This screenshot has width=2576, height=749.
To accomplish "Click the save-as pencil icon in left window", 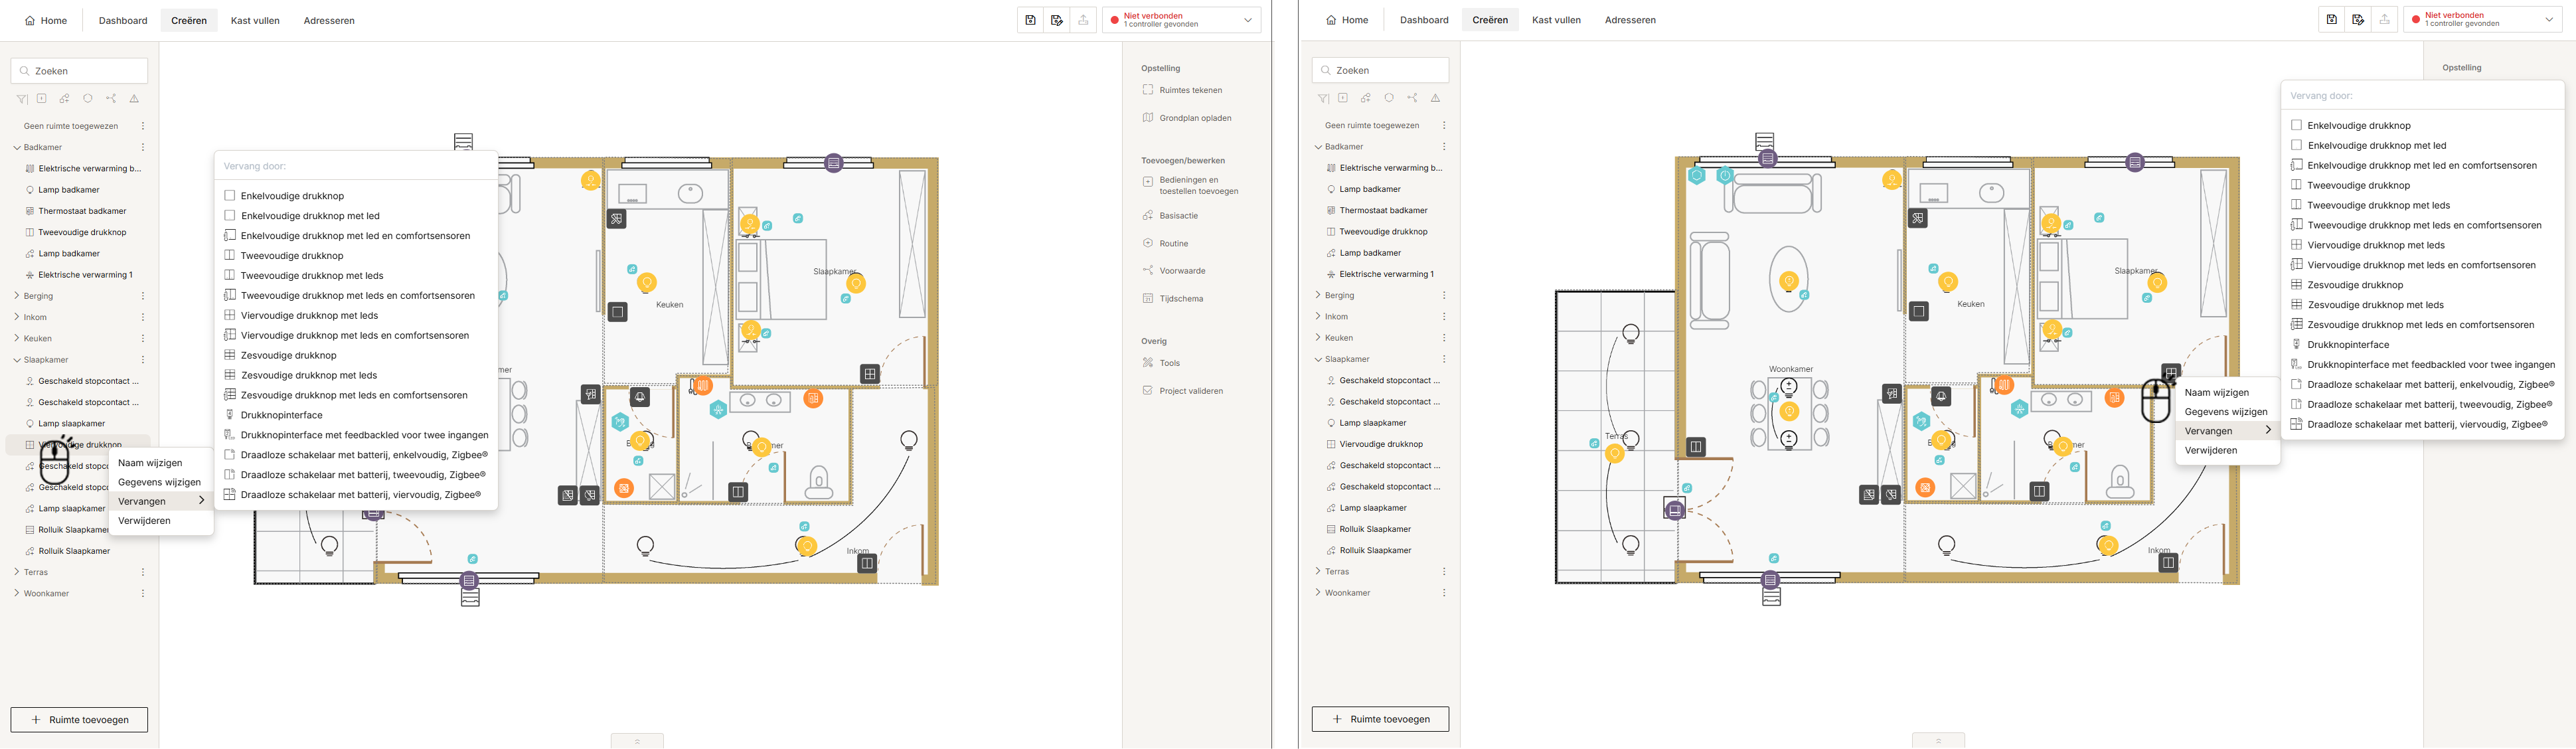I will click(x=1057, y=20).
